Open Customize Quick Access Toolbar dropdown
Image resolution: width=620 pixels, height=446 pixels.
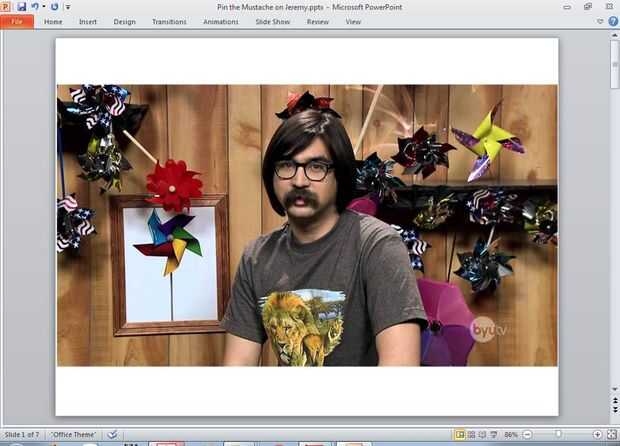[x=68, y=7]
